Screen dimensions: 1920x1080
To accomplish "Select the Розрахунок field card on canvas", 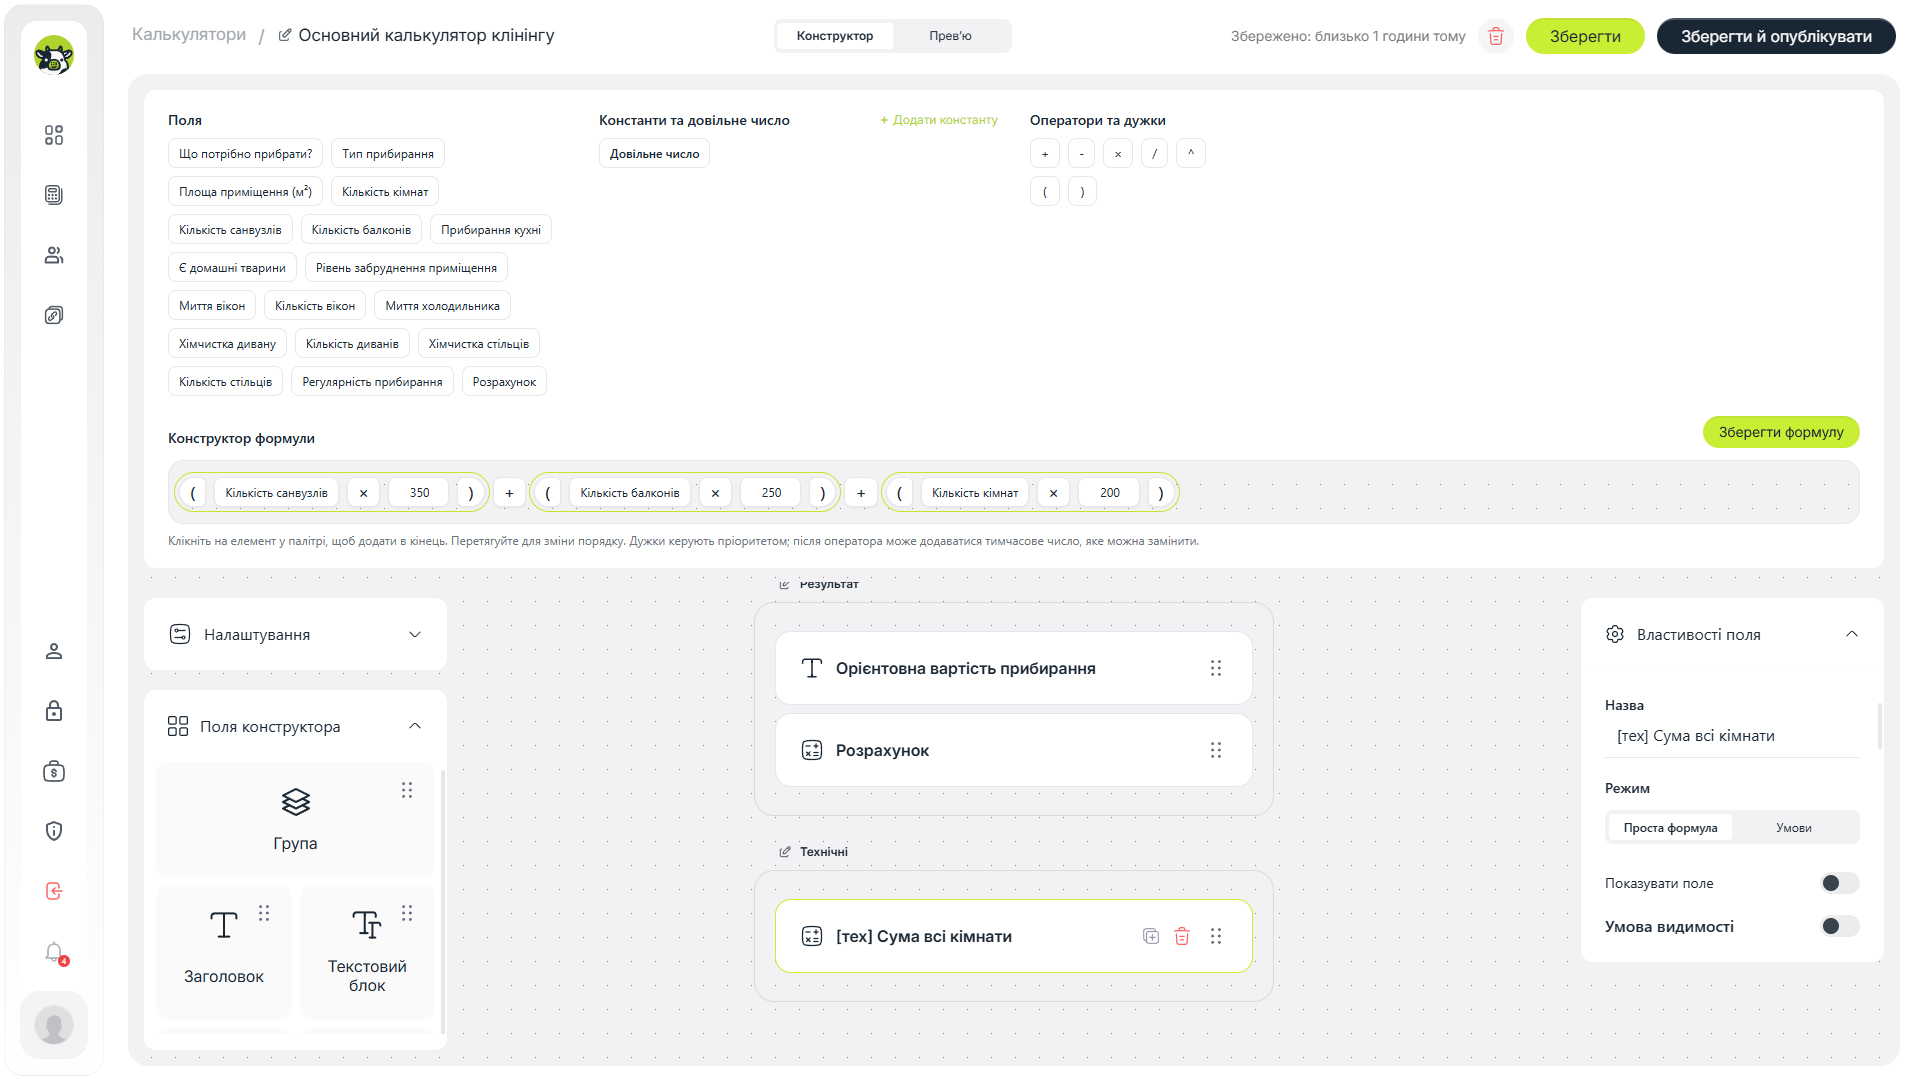I will pos(1013,750).
